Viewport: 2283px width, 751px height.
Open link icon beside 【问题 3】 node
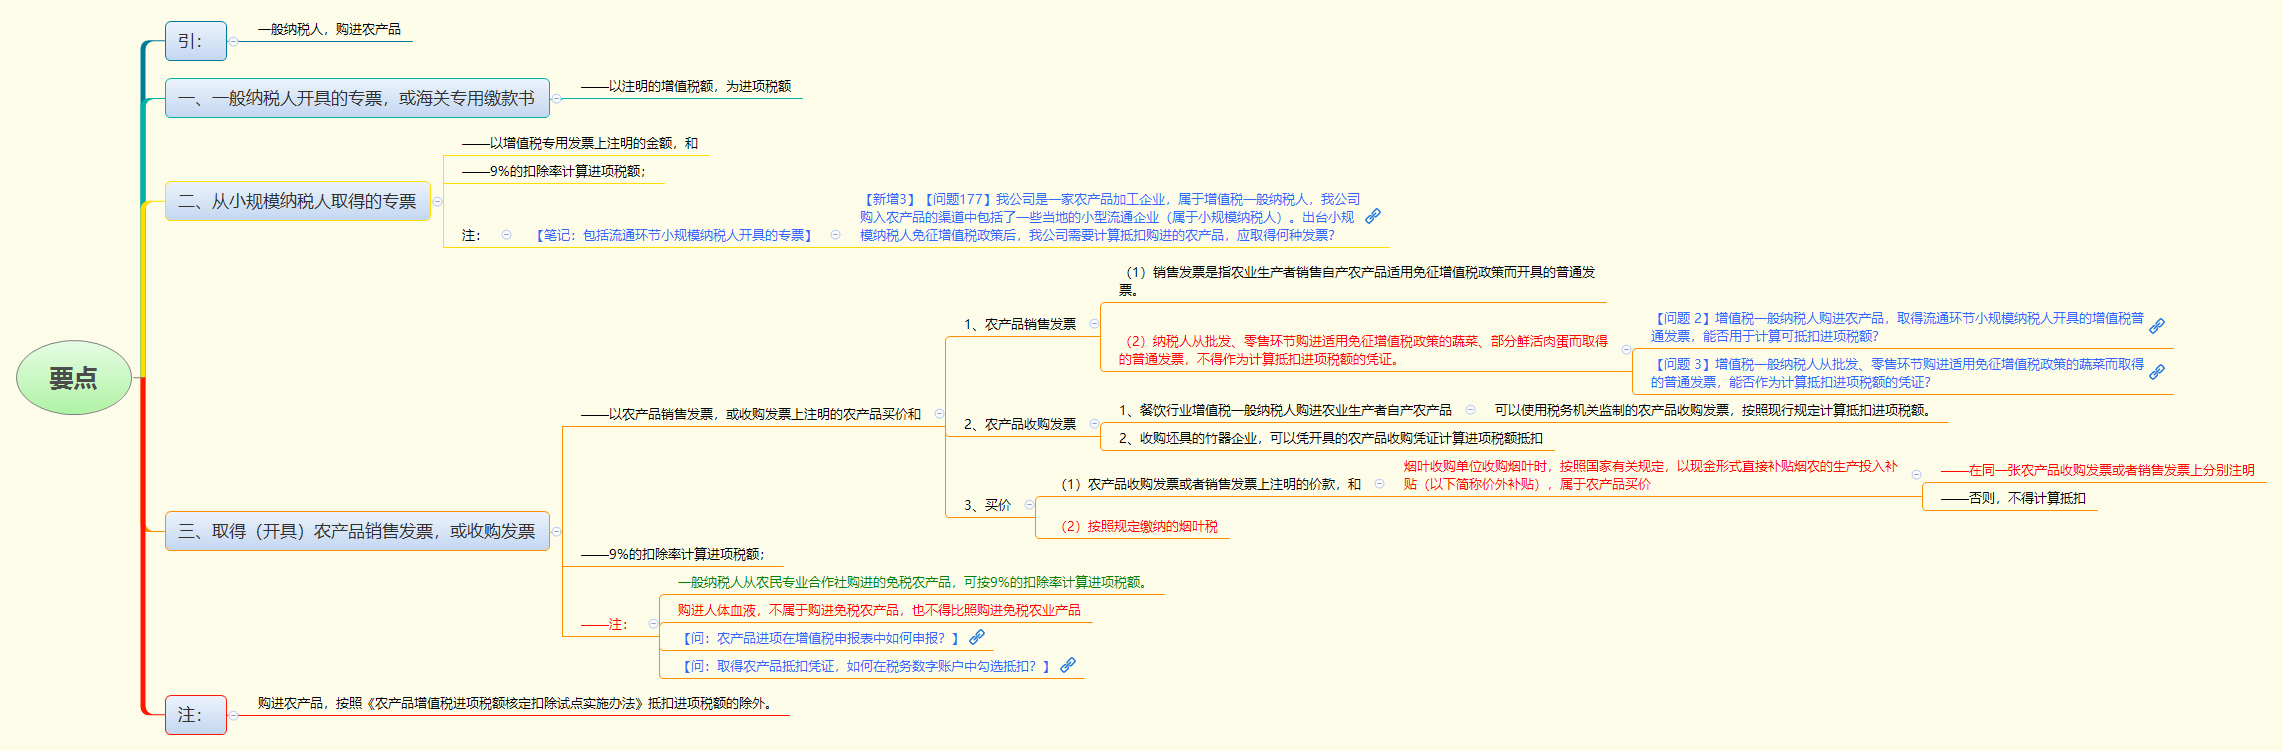pyautogui.click(x=2157, y=372)
